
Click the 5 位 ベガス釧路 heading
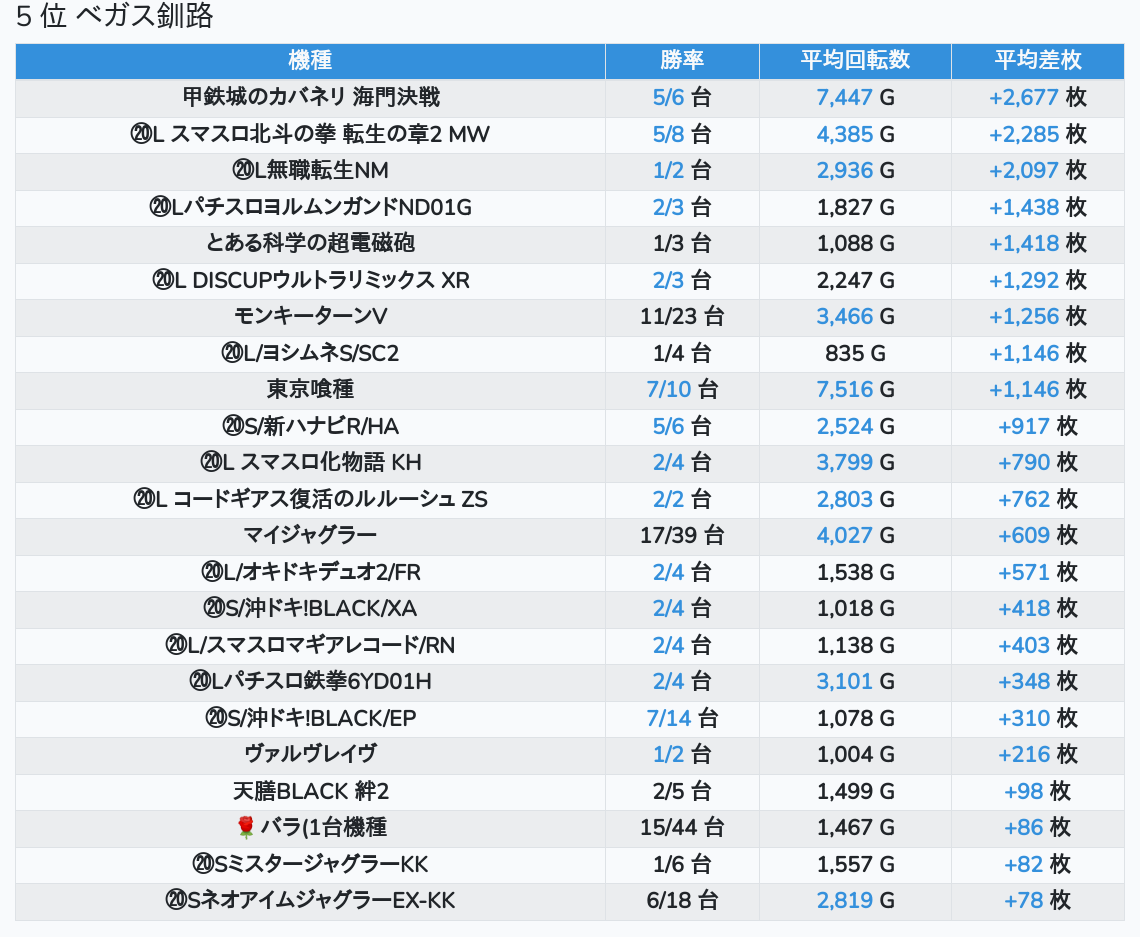115,17
